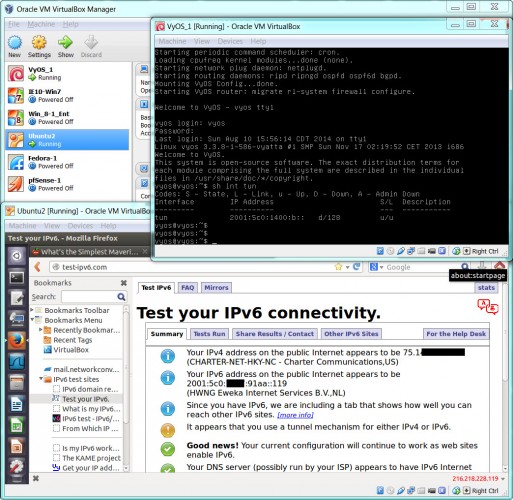Click search magnifier in Bookmarks sidebar
513x500 pixels.
coord(121,297)
